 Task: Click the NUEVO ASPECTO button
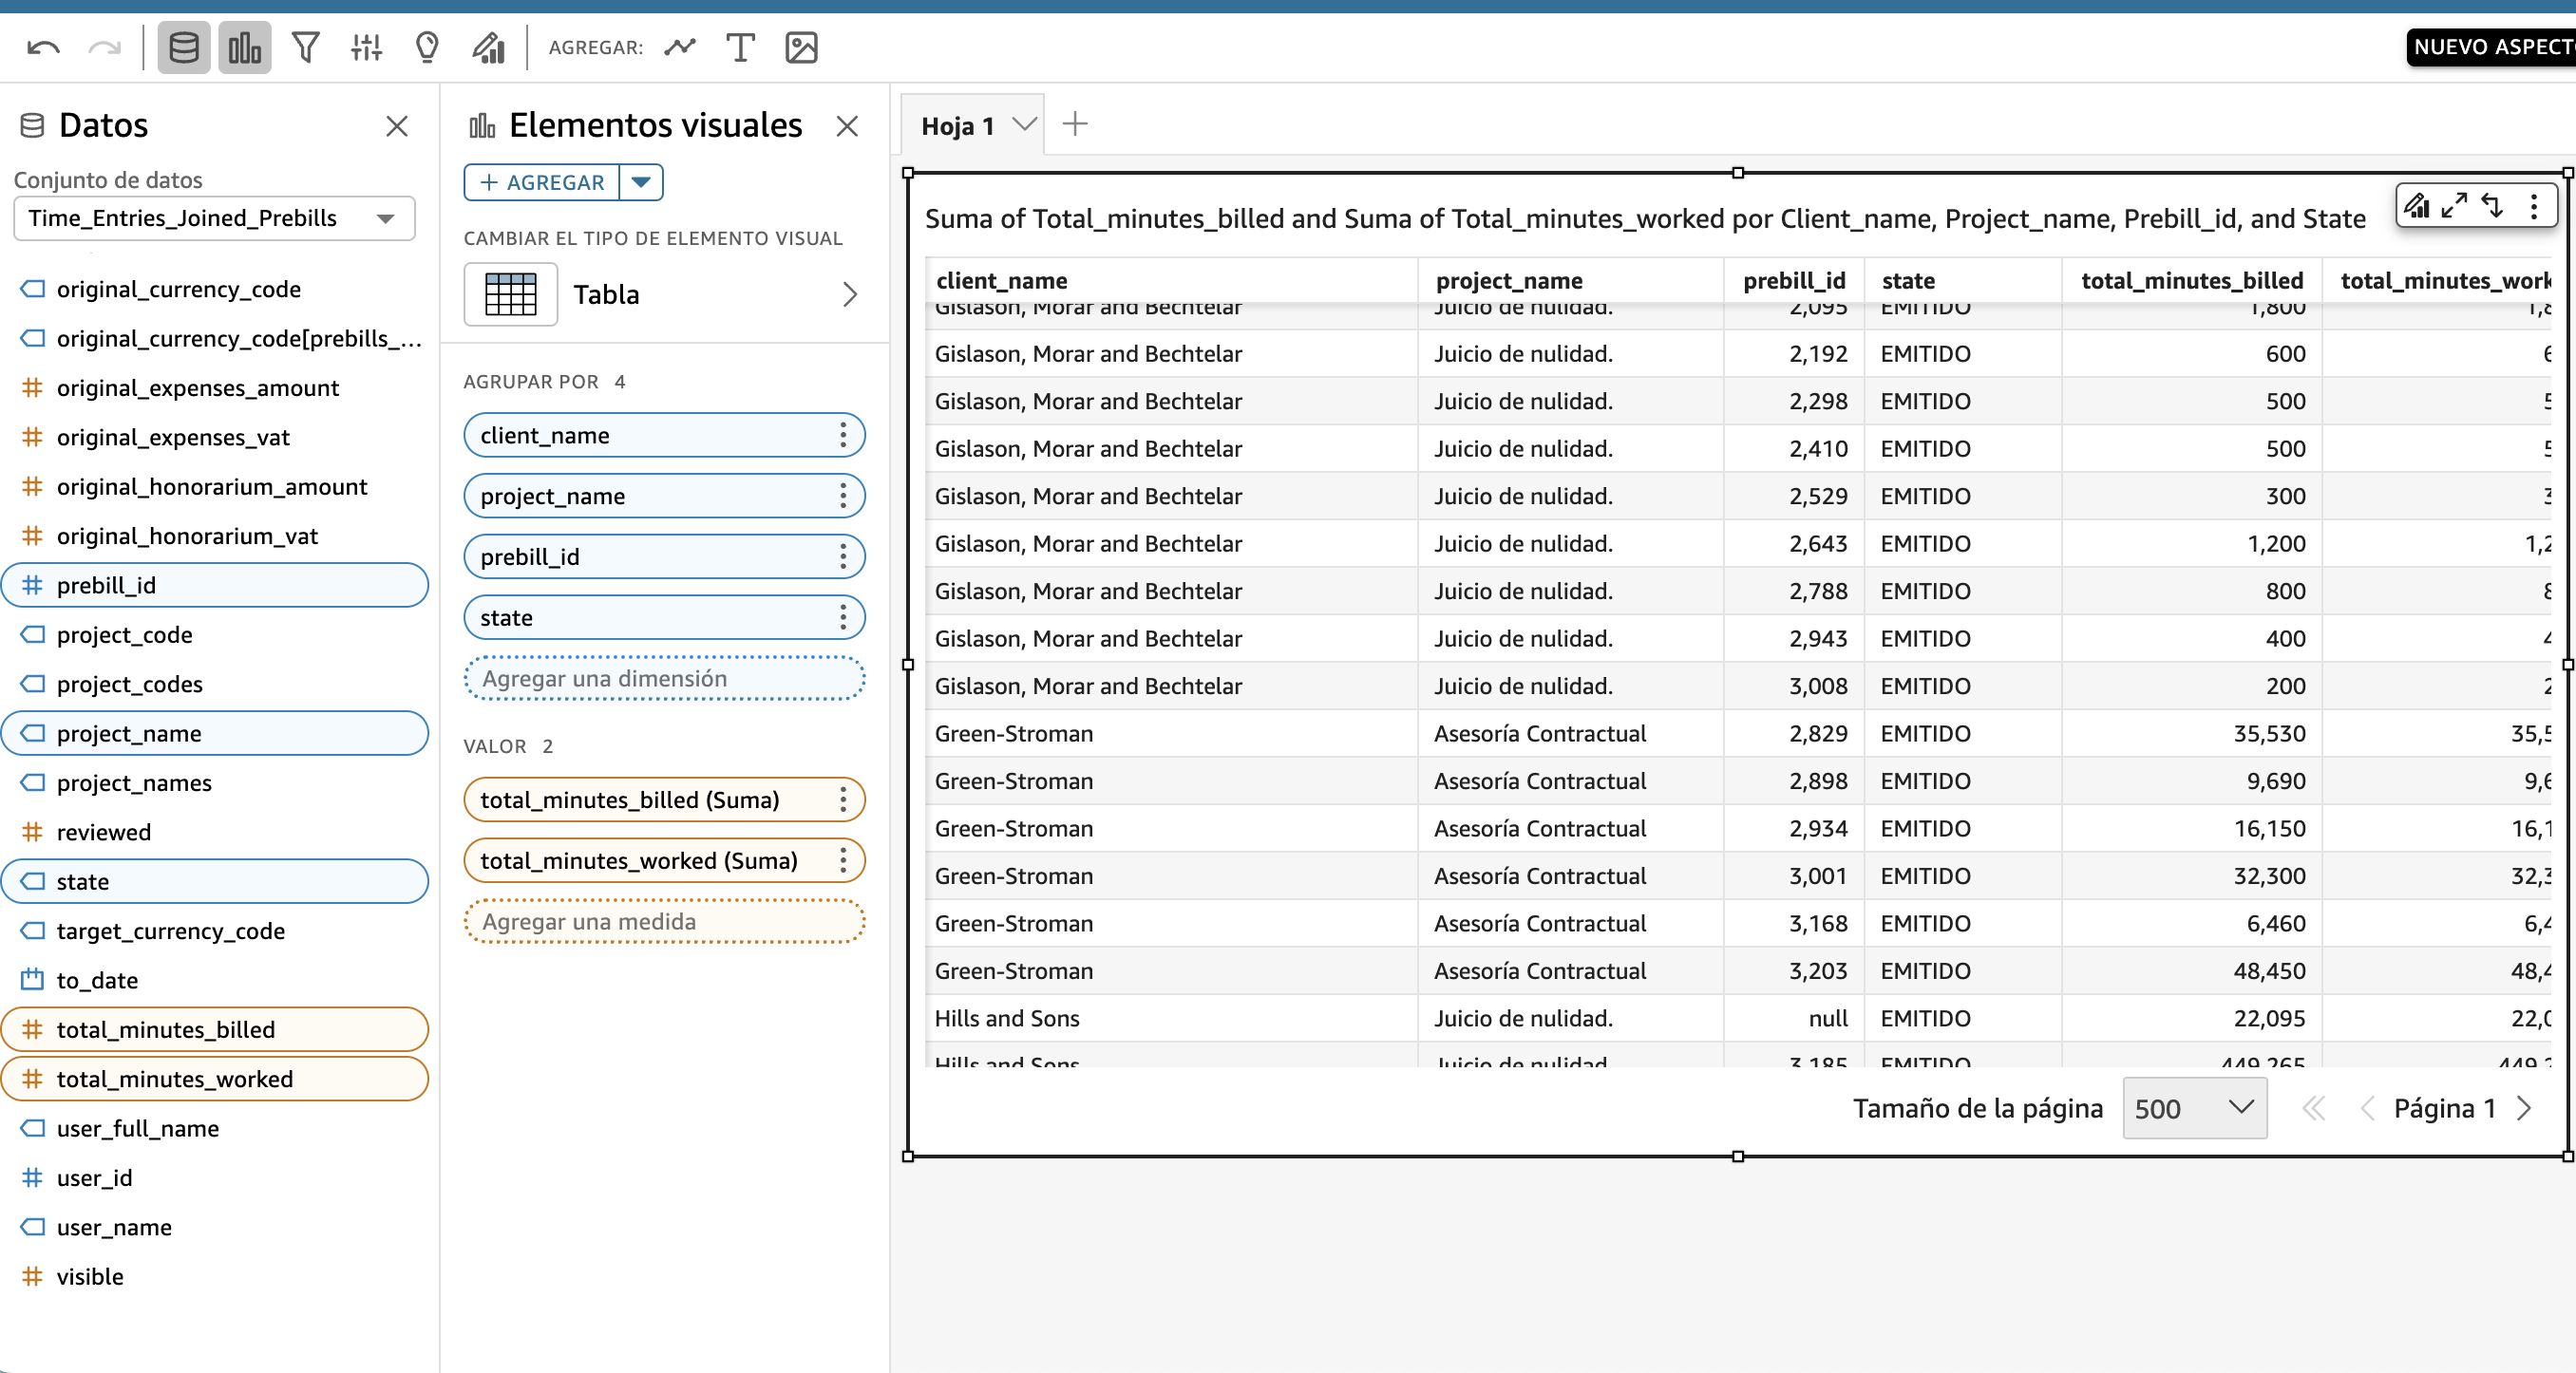point(2492,47)
